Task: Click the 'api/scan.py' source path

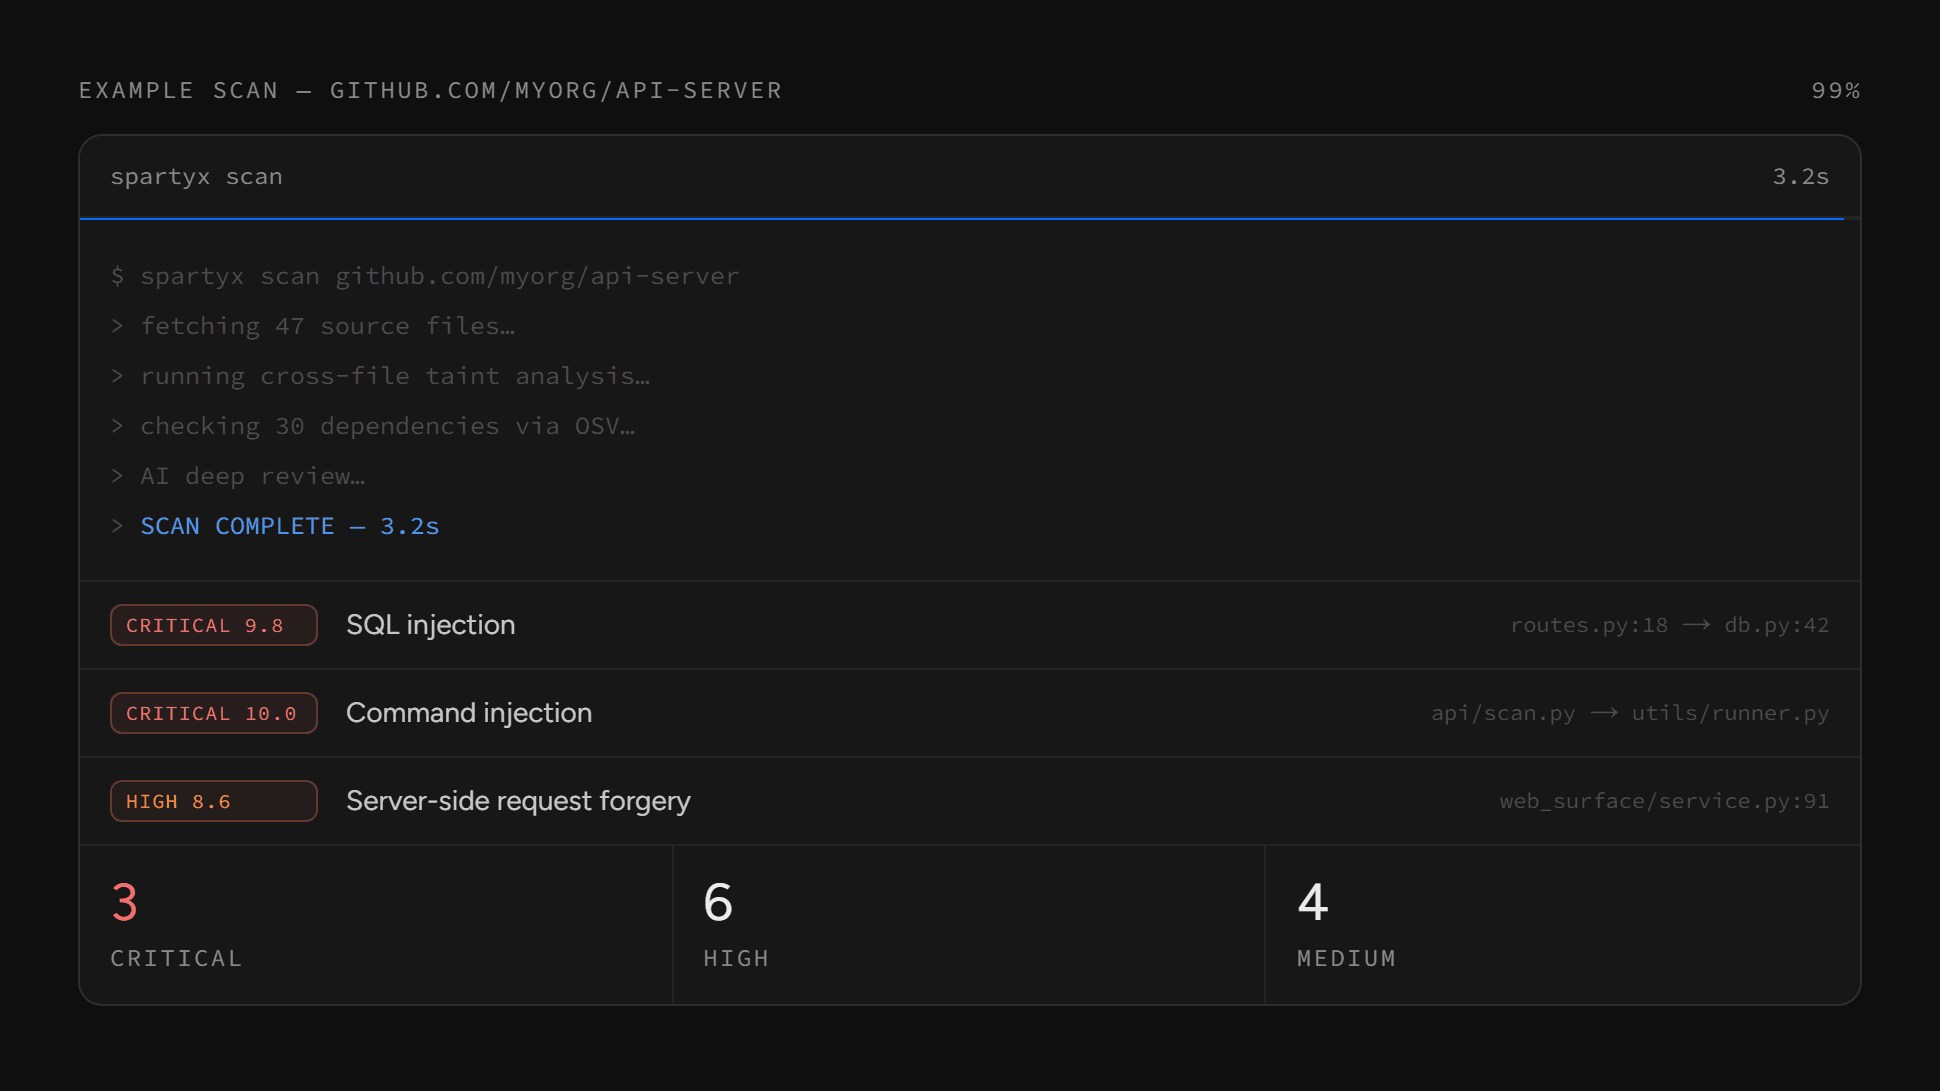Action: click(x=1503, y=713)
